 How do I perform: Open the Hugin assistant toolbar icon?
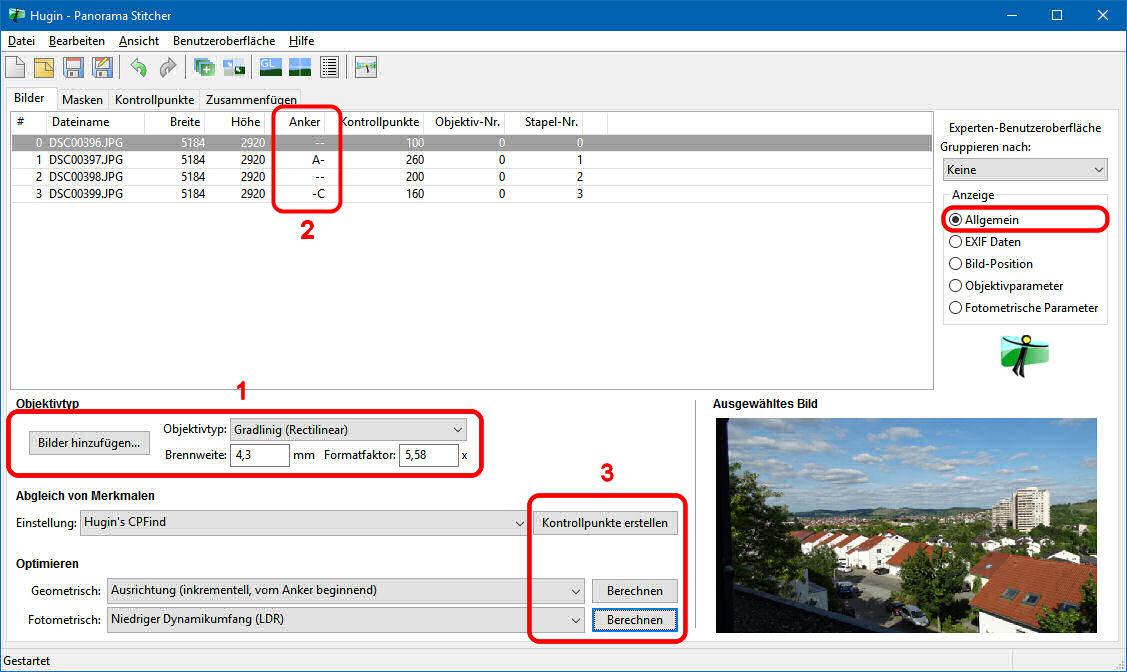coord(366,67)
